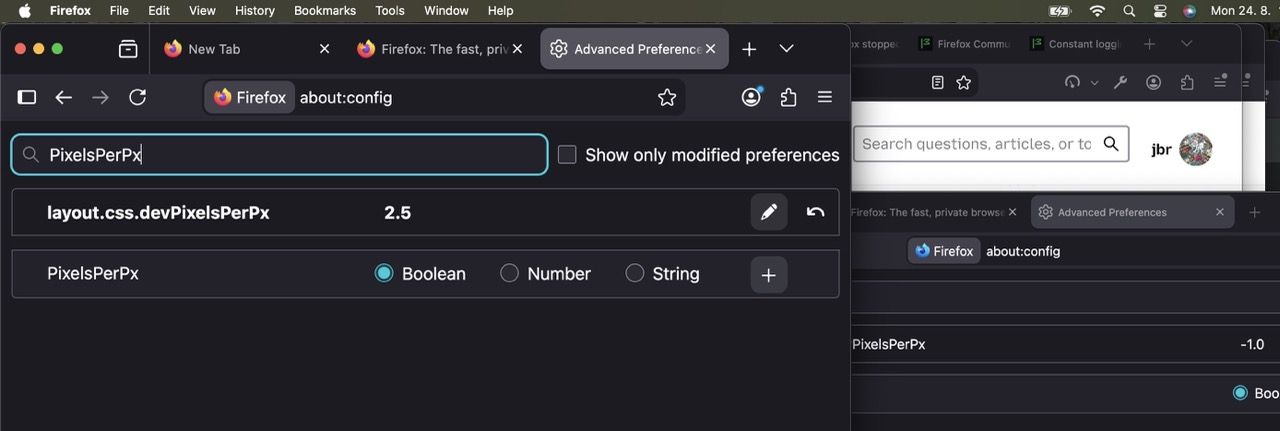The width and height of the screenshot is (1280, 431).
Task: Click the -1.0 value in lower window
Action: click(1252, 344)
